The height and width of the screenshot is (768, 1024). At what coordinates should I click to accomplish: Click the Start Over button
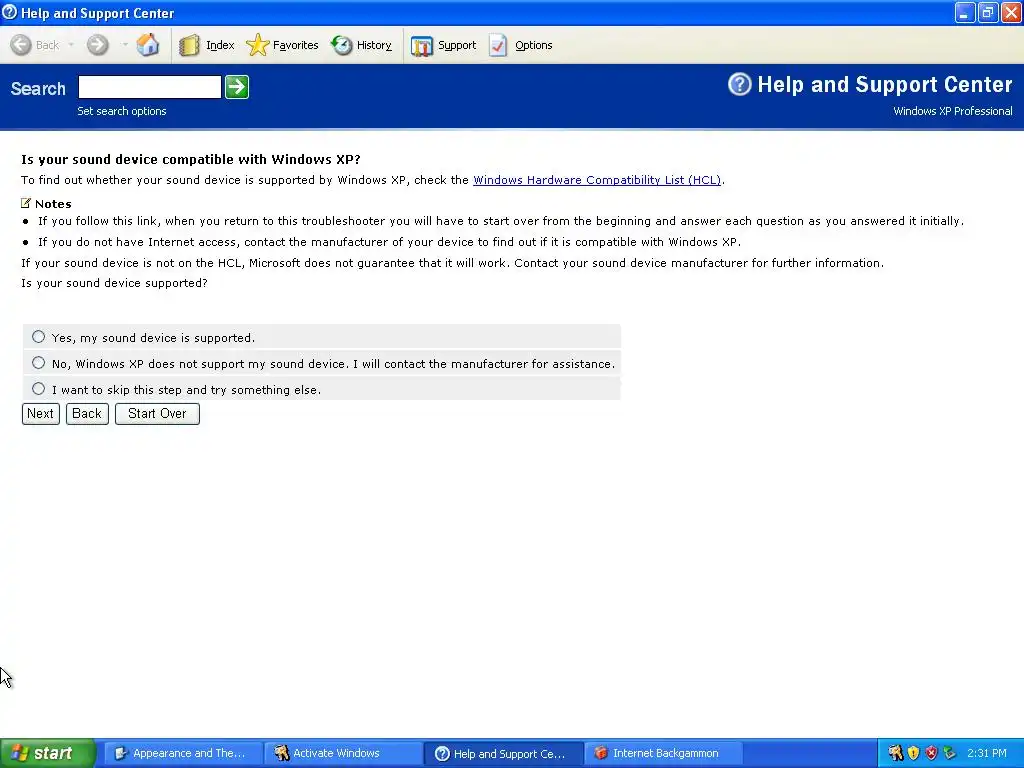click(157, 413)
